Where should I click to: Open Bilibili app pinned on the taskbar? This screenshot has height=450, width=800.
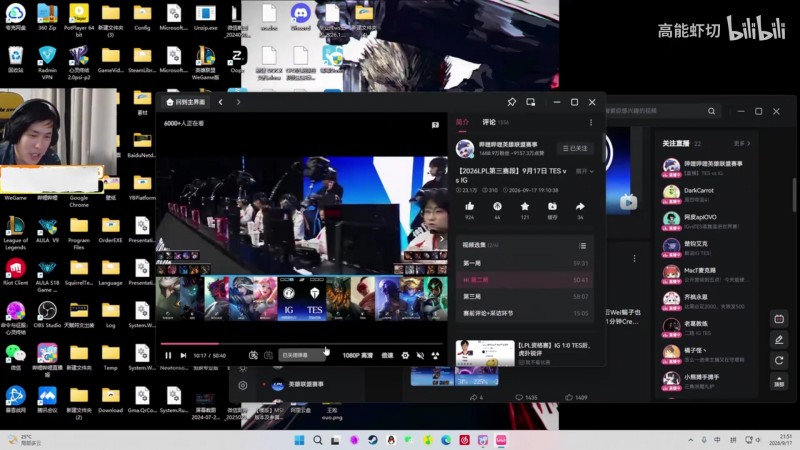click(x=502, y=440)
